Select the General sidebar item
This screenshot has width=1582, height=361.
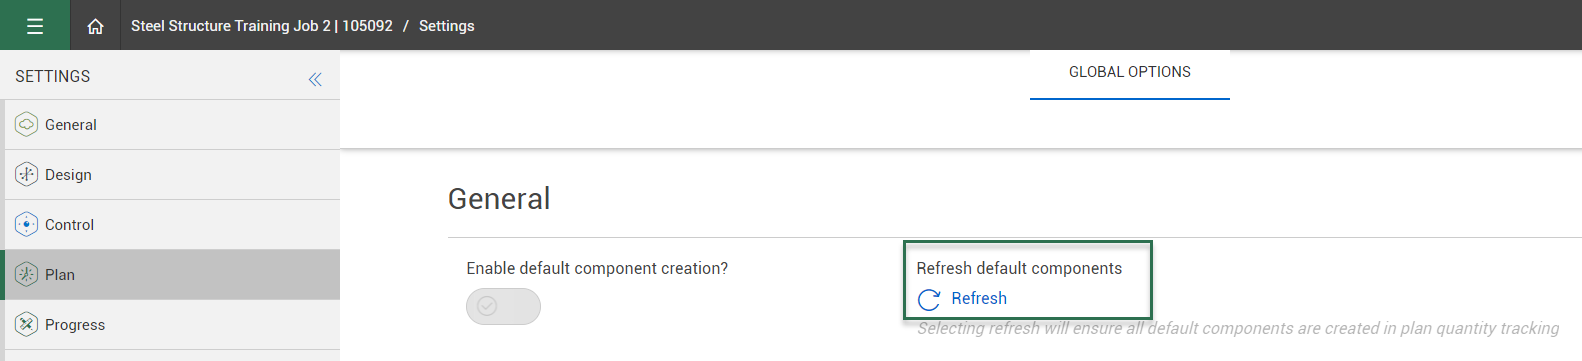pyautogui.click(x=172, y=125)
